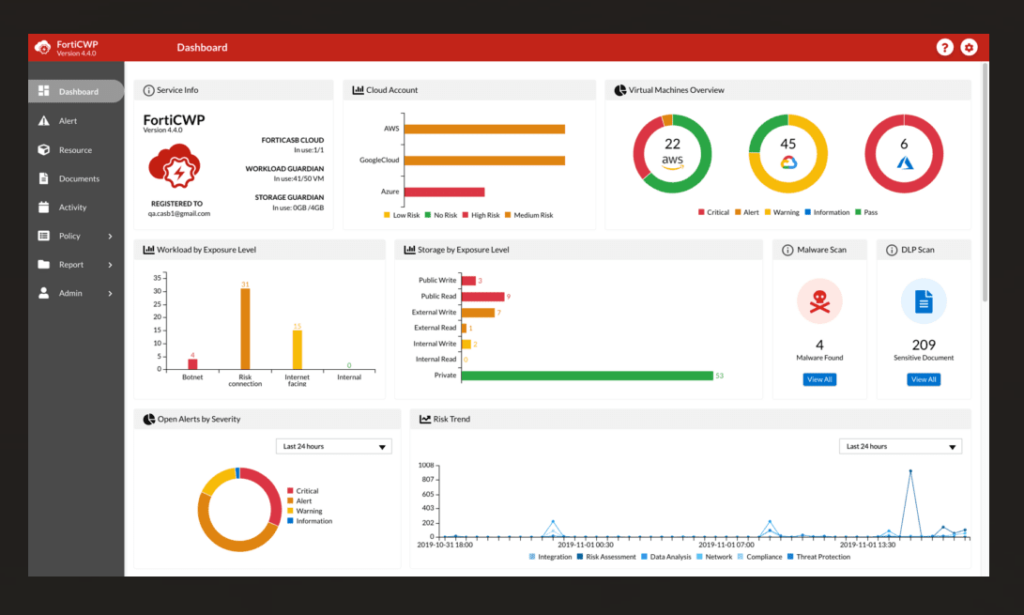Screen dimensions: 1024x615
Task: Toggle Warning legend in Open Alerts by Severity
Action: (304, 511)
